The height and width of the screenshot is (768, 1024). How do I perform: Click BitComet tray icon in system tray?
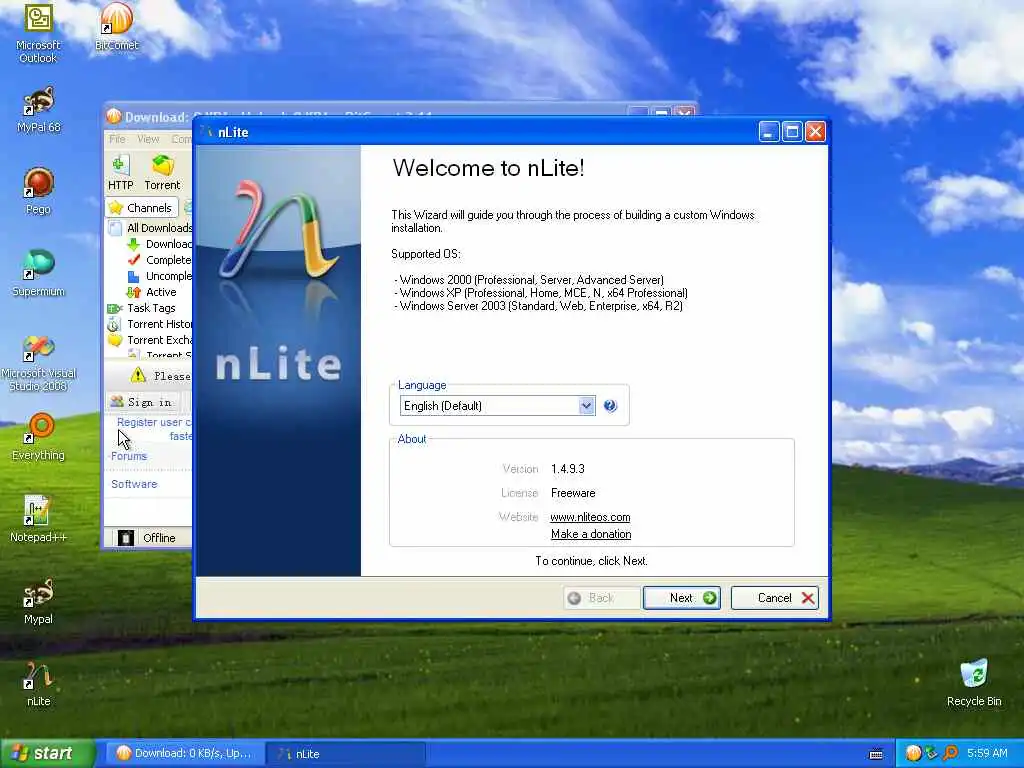tap(913, 753)
